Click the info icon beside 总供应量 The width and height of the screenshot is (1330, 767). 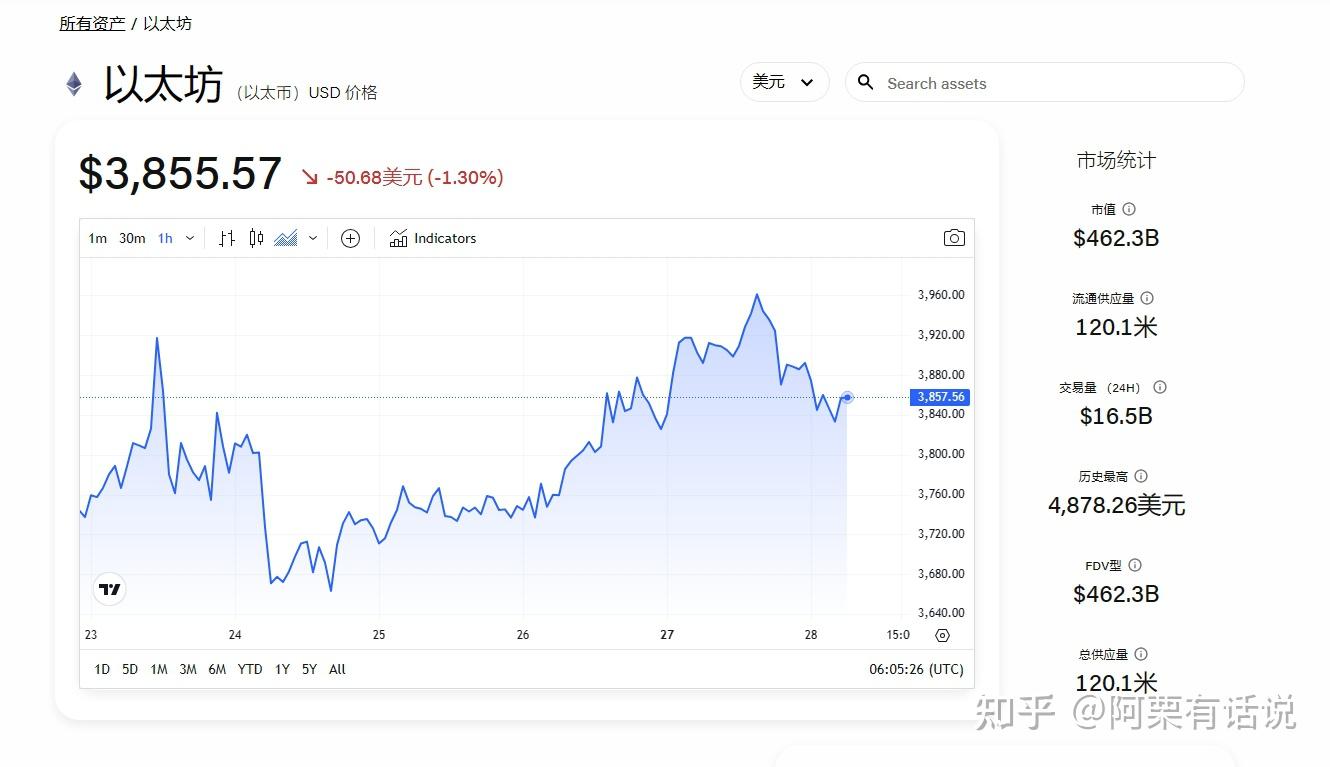point(1141,654)
